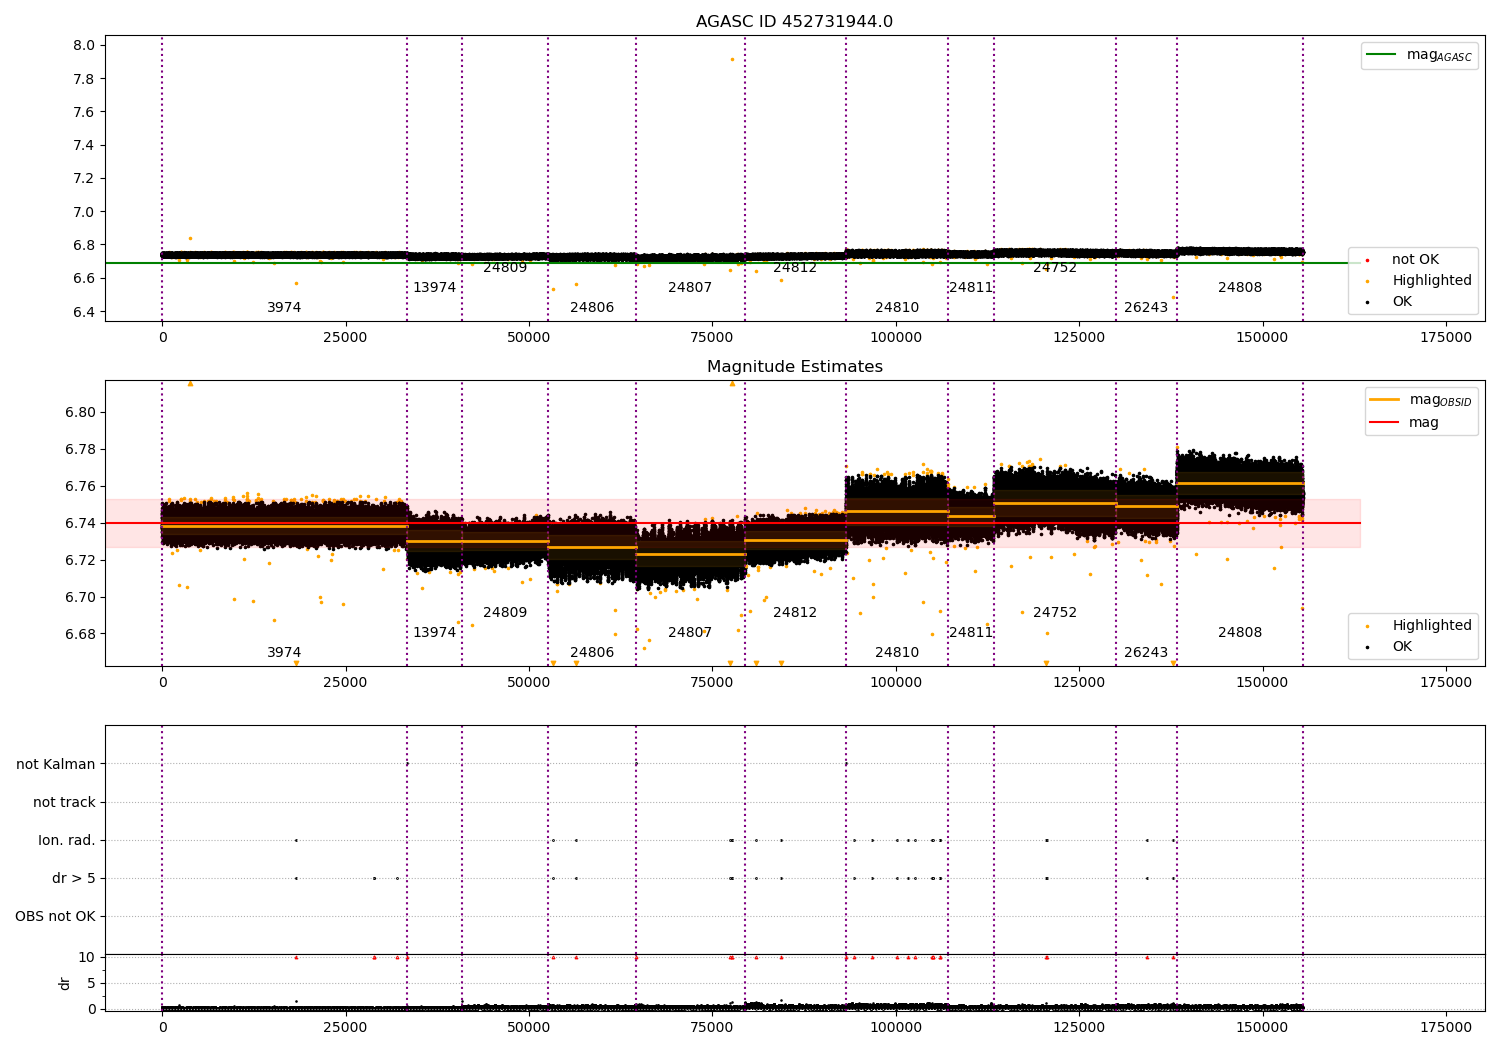Click the 7.4 y-axis tick label
This screenshot has width=1500, height=1050.
point(84,145)
